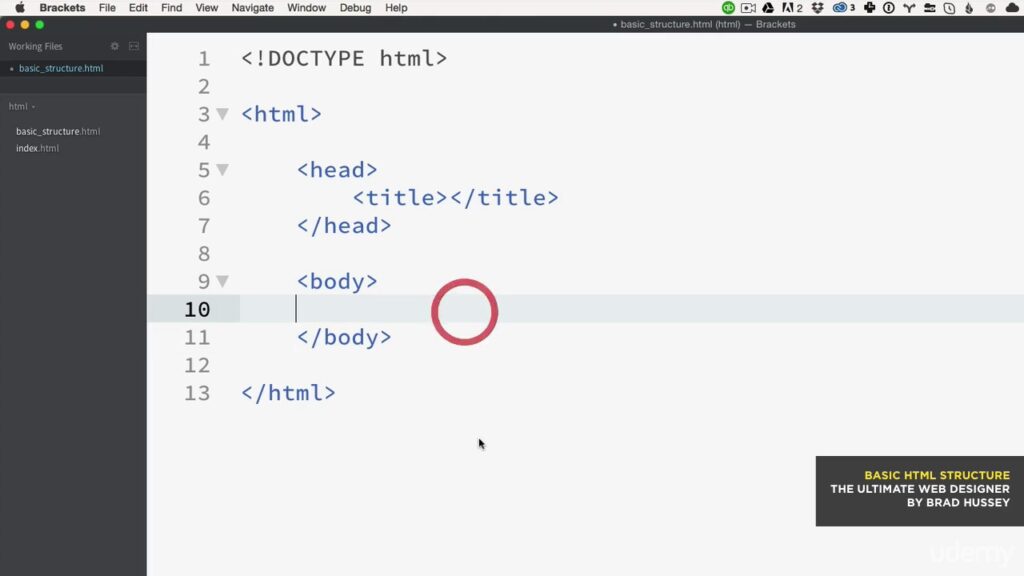This screenshot has height=576, width=1024.
Task: Collapse the head tag fold arrow
Action: pyautogui.click(x=223, y=170)
